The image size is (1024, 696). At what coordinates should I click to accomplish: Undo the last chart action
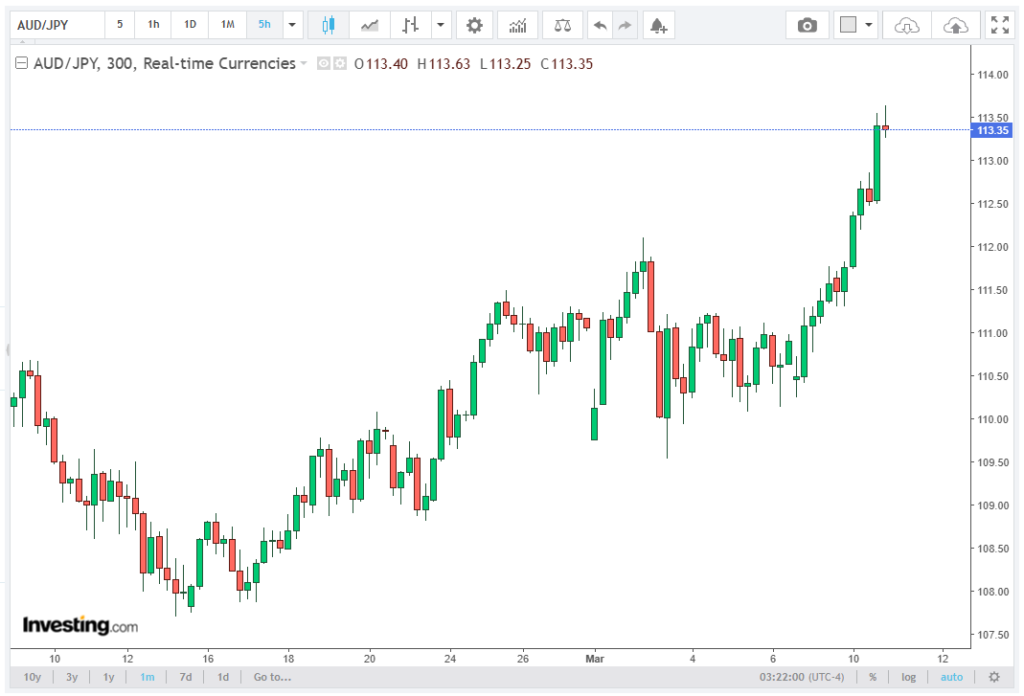tap(599, 25)
